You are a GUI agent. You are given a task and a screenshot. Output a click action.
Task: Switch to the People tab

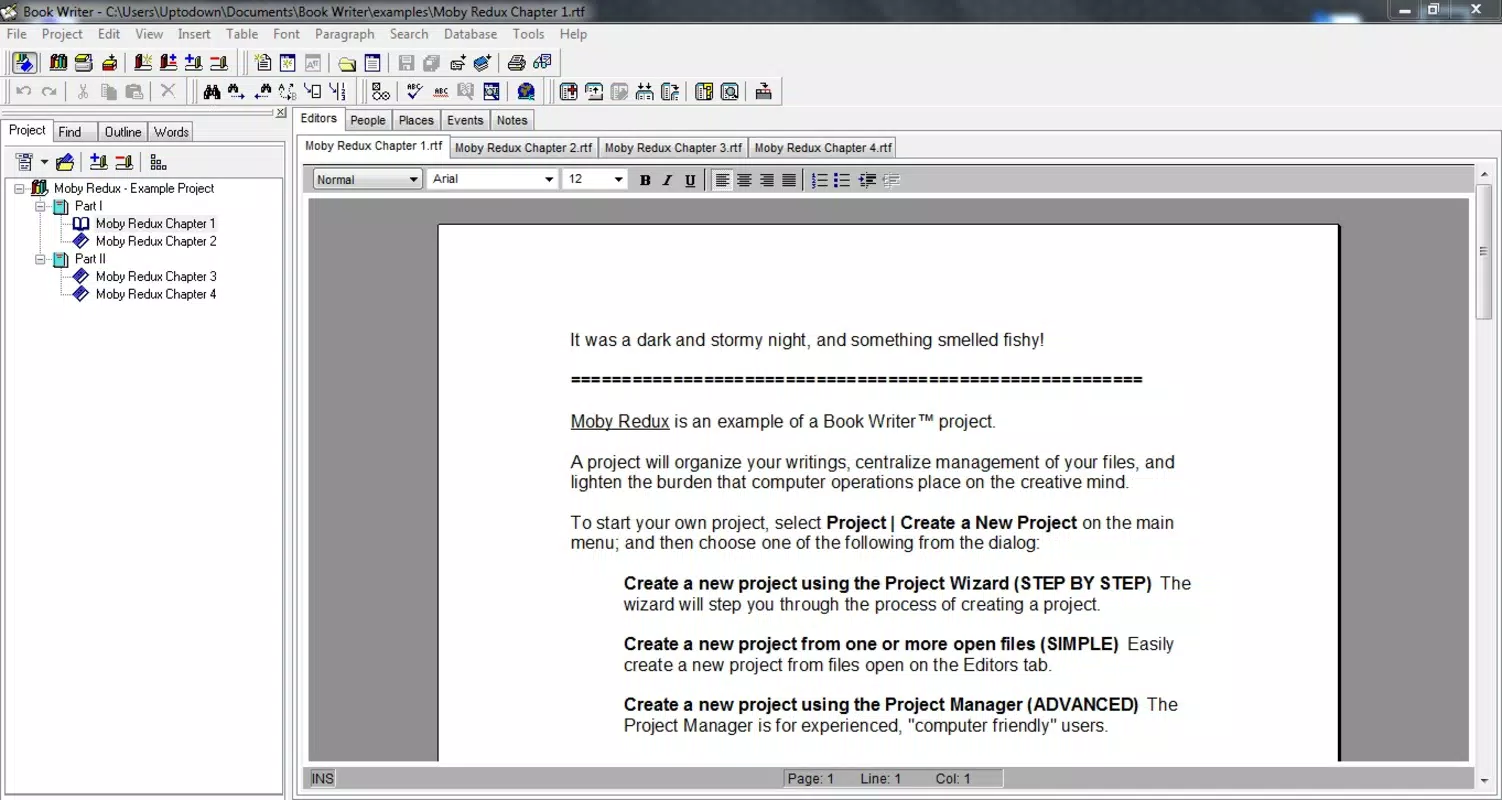click(x=367, y=120)
